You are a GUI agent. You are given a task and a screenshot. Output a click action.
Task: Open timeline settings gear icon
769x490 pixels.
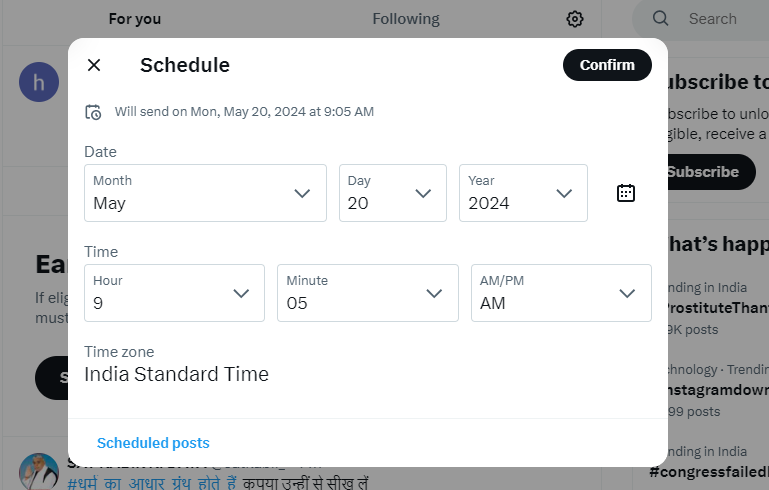575,19
